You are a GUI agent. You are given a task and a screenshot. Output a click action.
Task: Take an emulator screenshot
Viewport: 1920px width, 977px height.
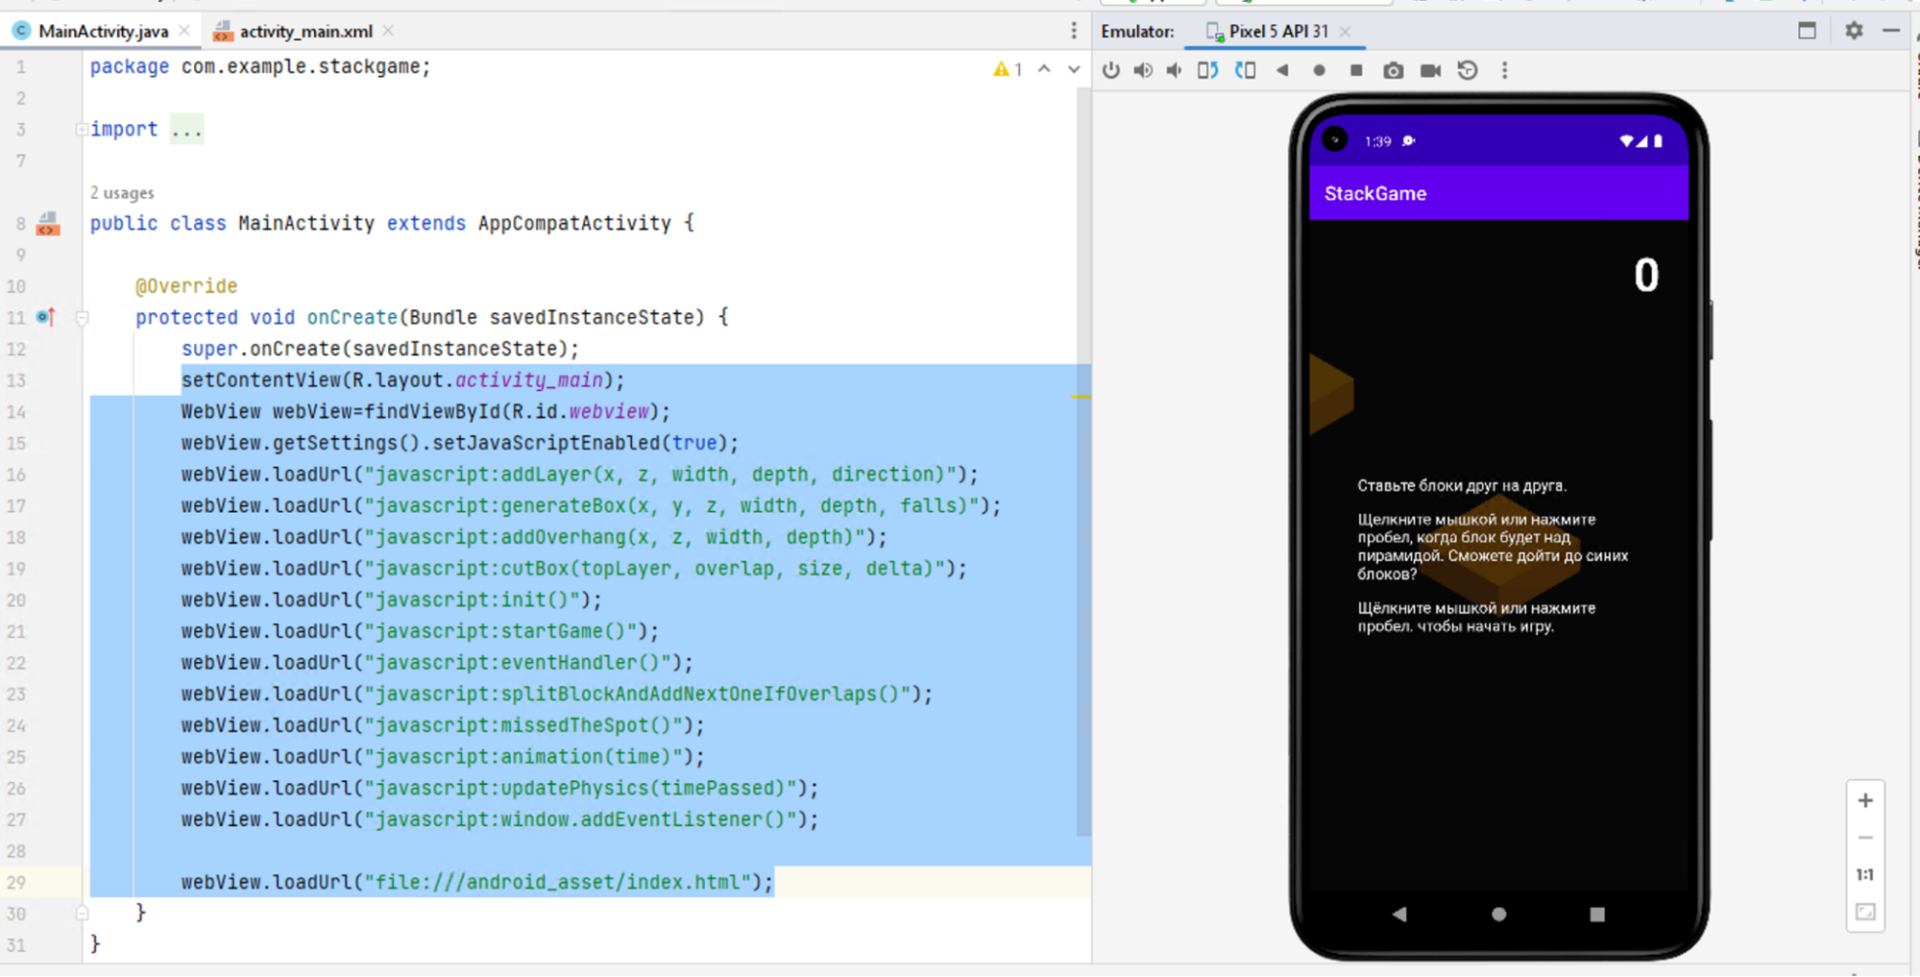click(x=1393, y=70)
